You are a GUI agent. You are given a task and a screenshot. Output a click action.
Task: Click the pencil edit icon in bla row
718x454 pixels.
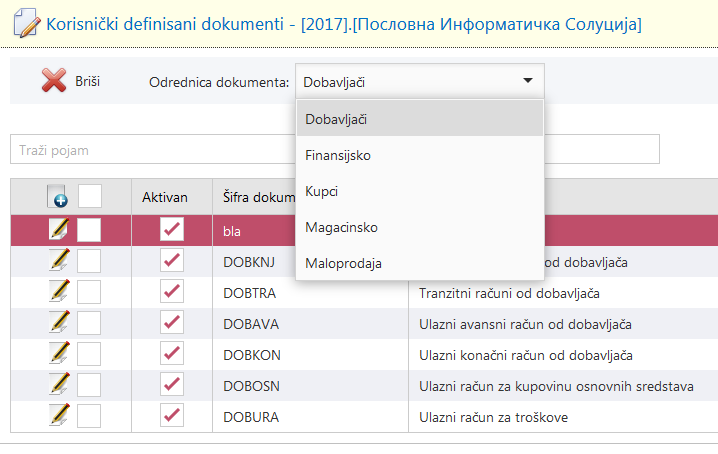coord(59,230)
